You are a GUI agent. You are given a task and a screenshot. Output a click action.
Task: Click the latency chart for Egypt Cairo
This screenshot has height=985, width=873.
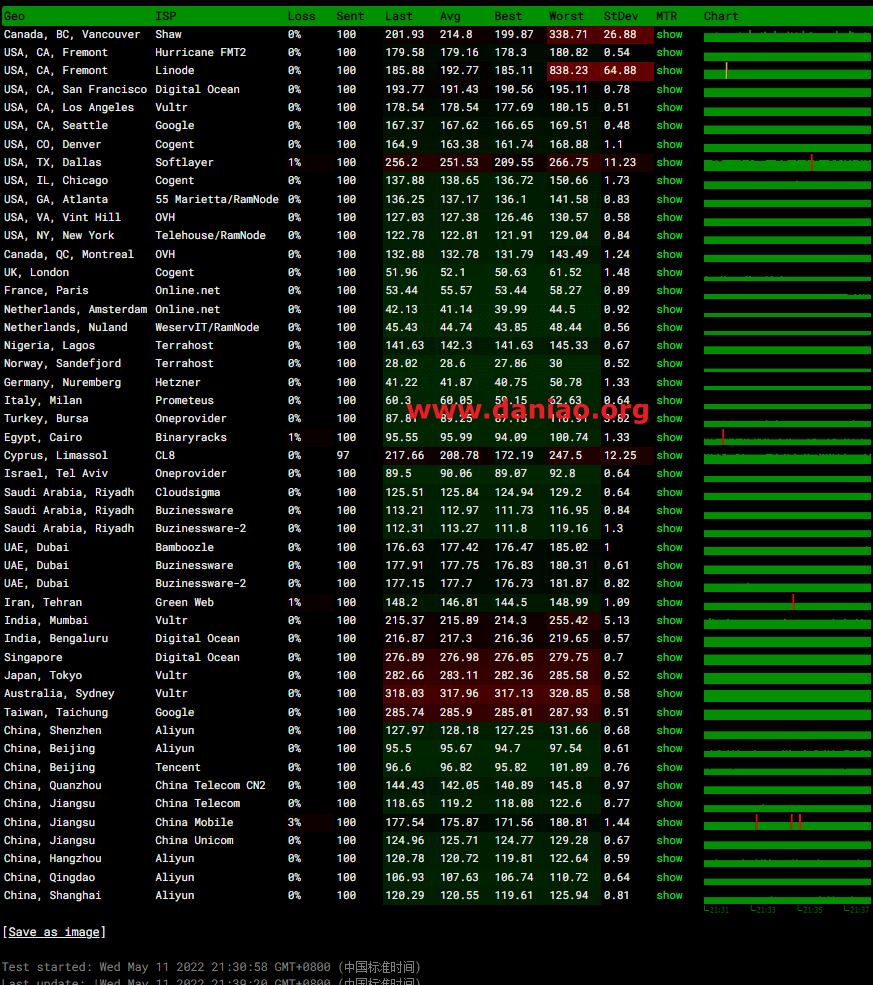coord(787,438)
